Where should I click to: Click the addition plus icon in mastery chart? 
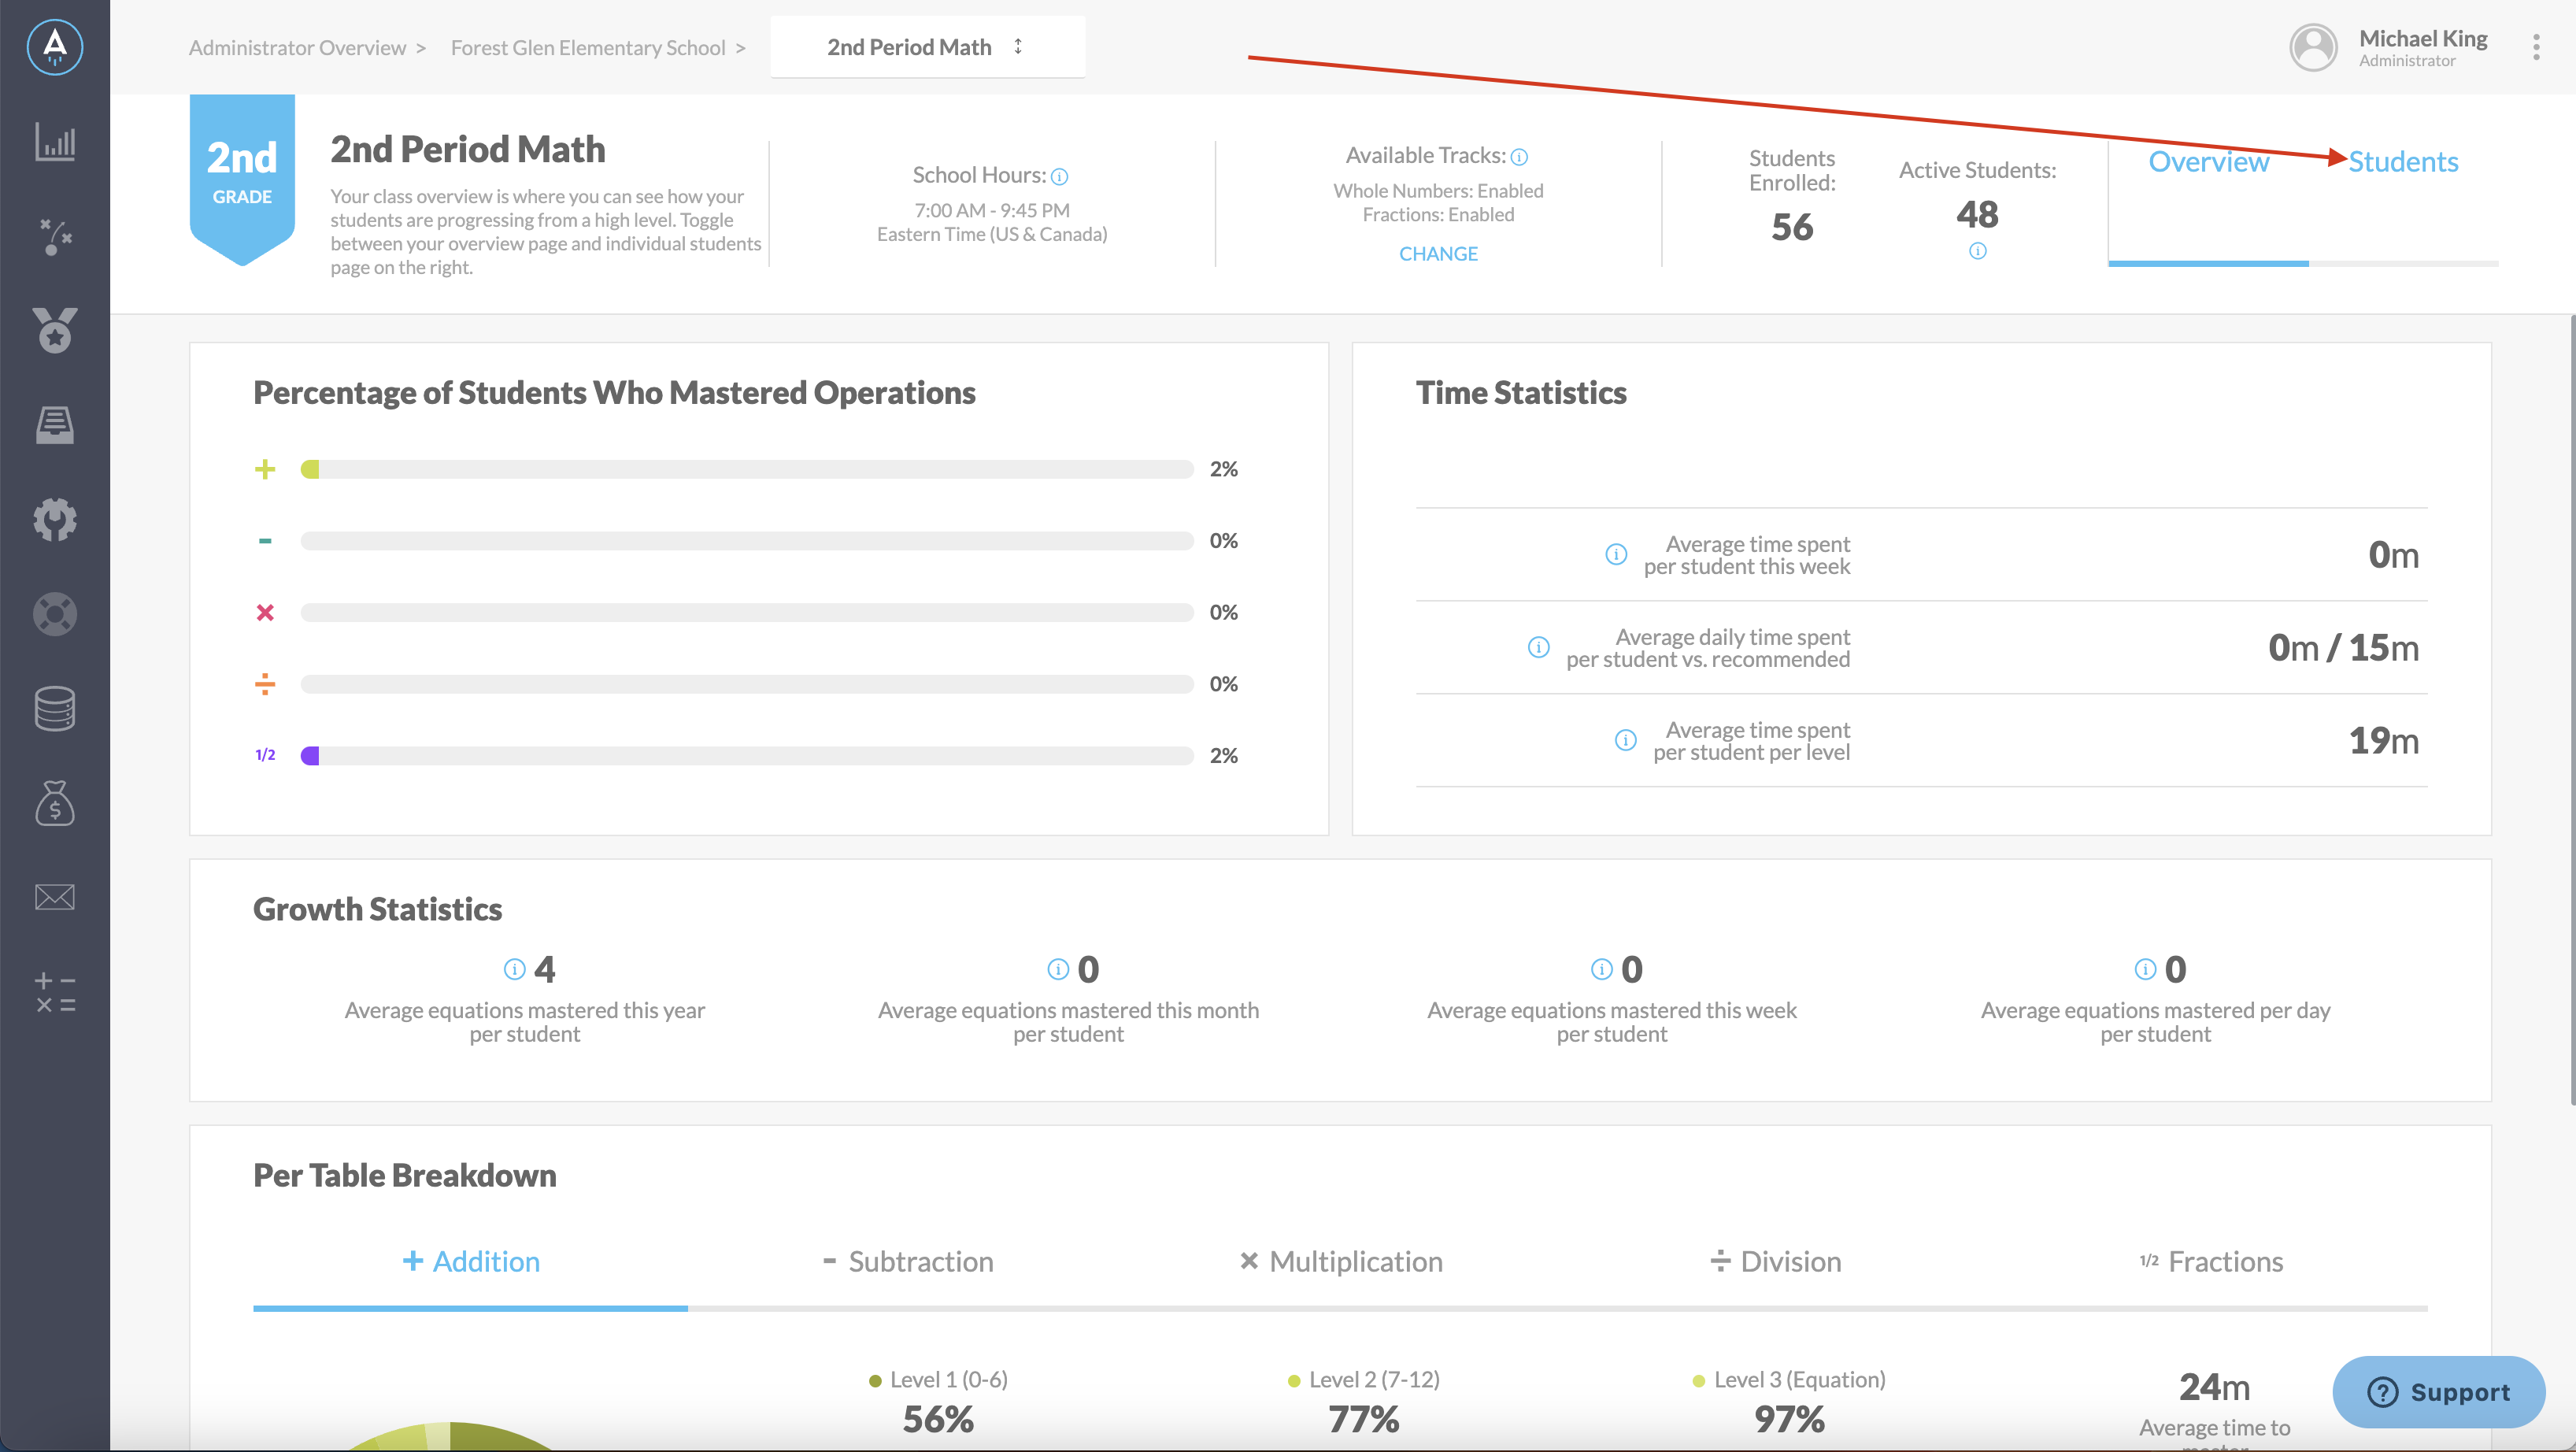pos(265,469)
